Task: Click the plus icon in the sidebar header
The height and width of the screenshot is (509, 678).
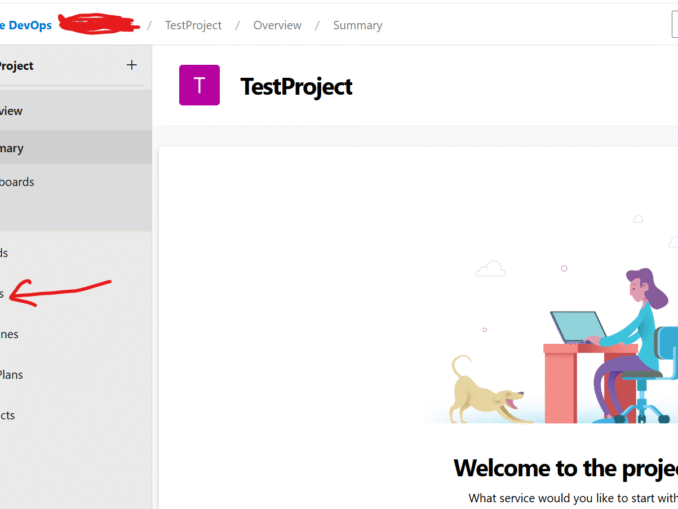Action: click(131, 65)
